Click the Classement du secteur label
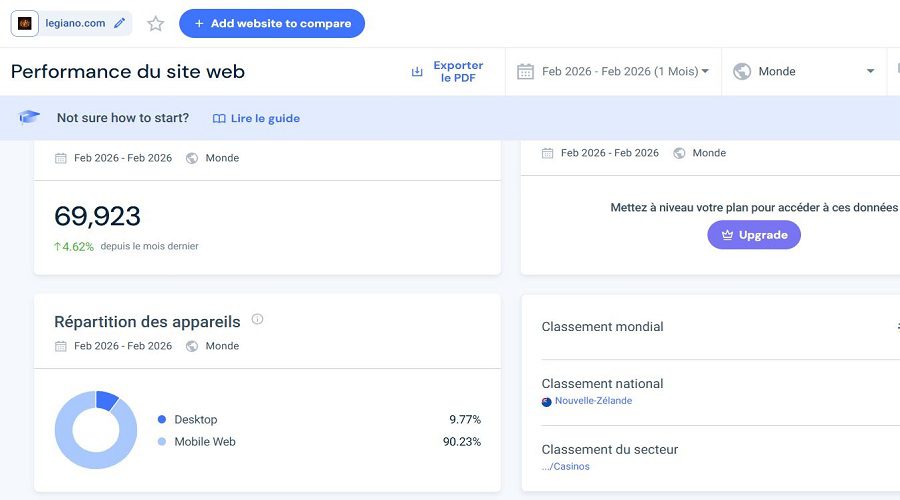 (610, 449)
